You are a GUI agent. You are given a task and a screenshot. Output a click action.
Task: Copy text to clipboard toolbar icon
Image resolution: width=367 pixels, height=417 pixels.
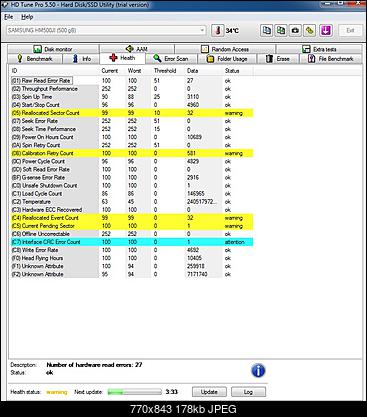pyautogui.click(x=266, y=31)
